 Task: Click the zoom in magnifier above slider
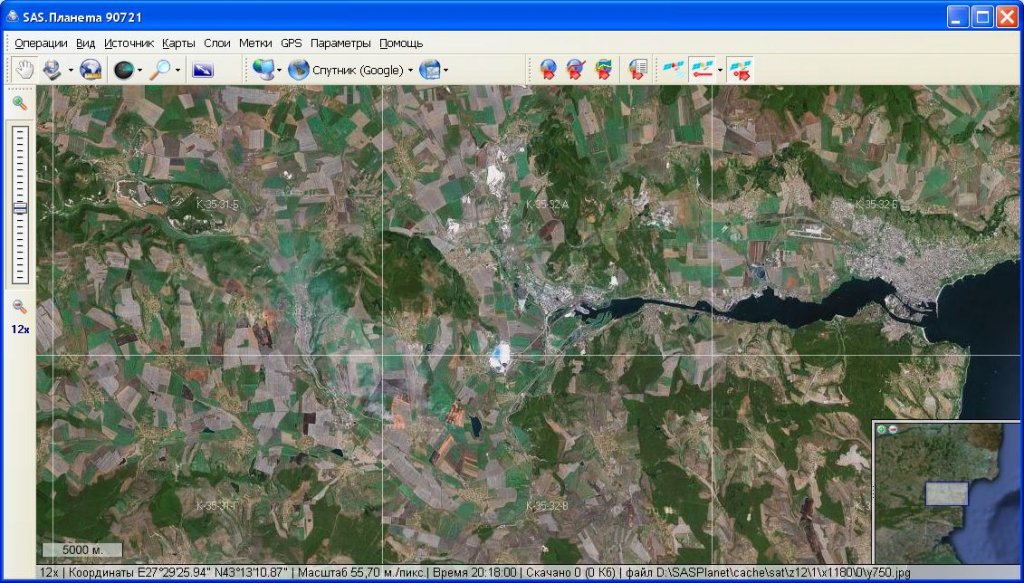[19, 103]
